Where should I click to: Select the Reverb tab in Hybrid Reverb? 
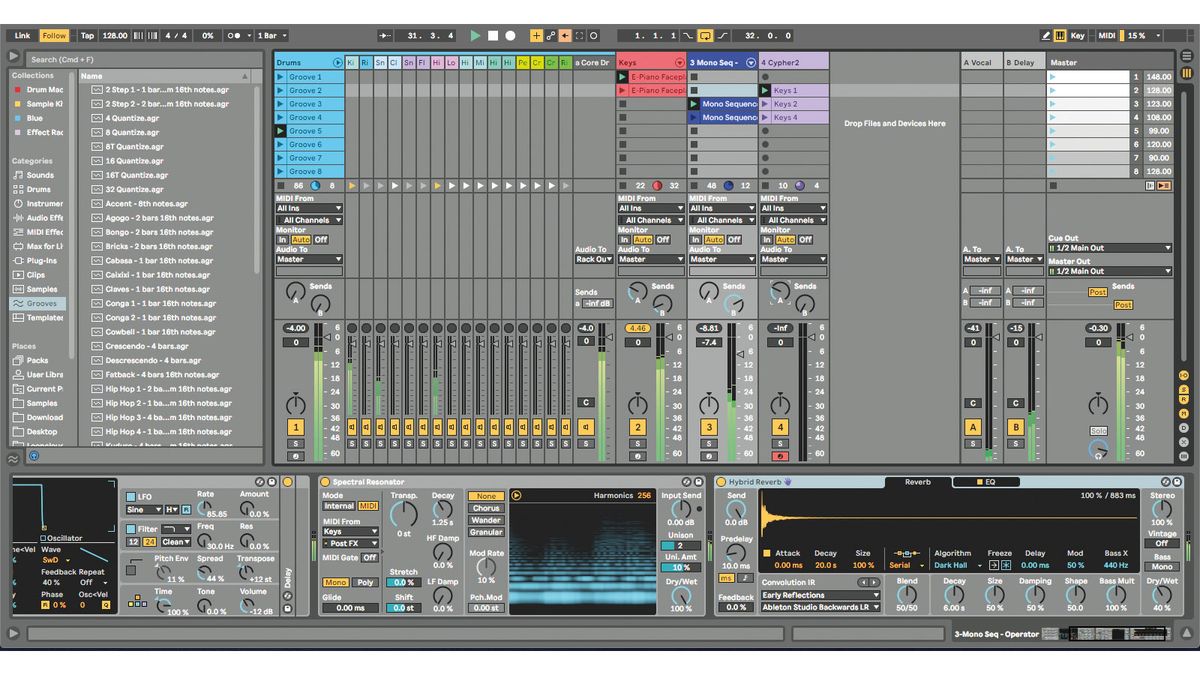[917, 483]
